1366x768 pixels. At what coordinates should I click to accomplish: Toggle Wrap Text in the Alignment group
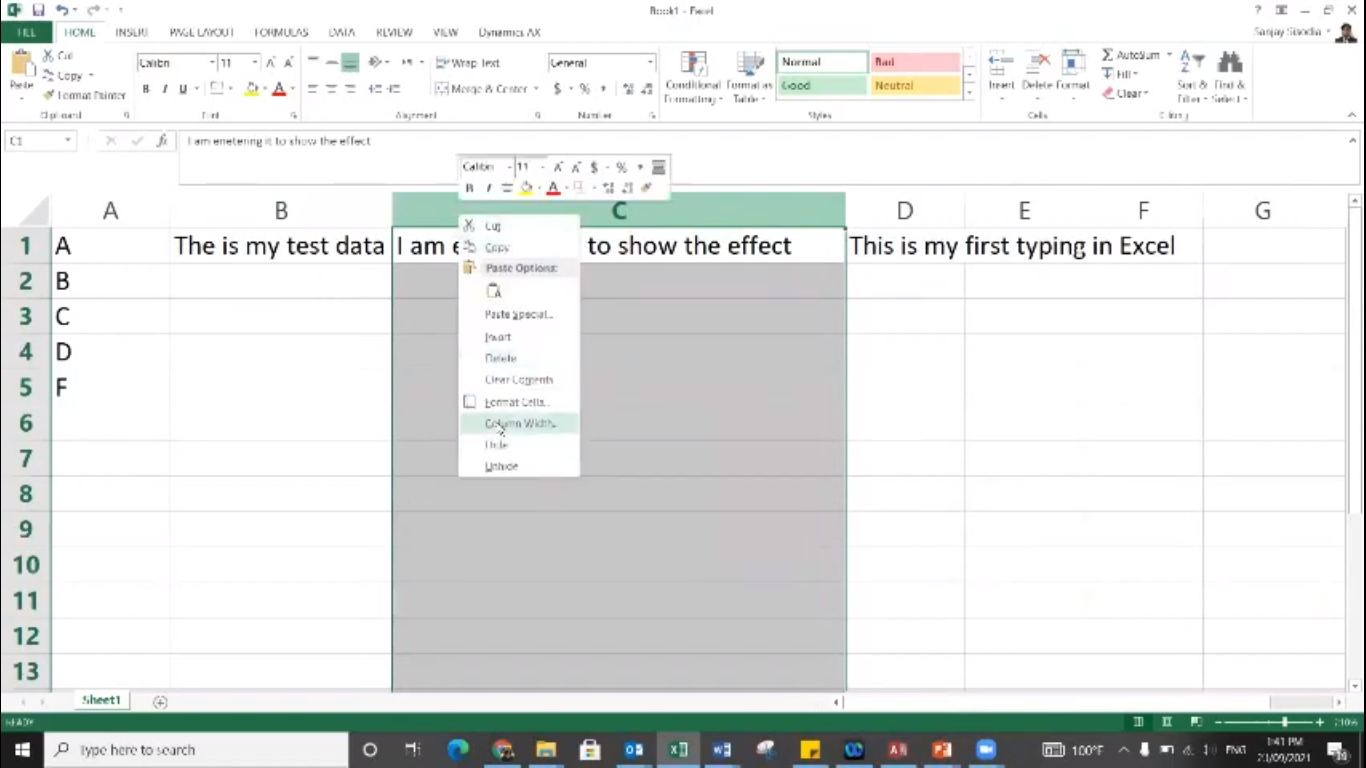[468, 63]
